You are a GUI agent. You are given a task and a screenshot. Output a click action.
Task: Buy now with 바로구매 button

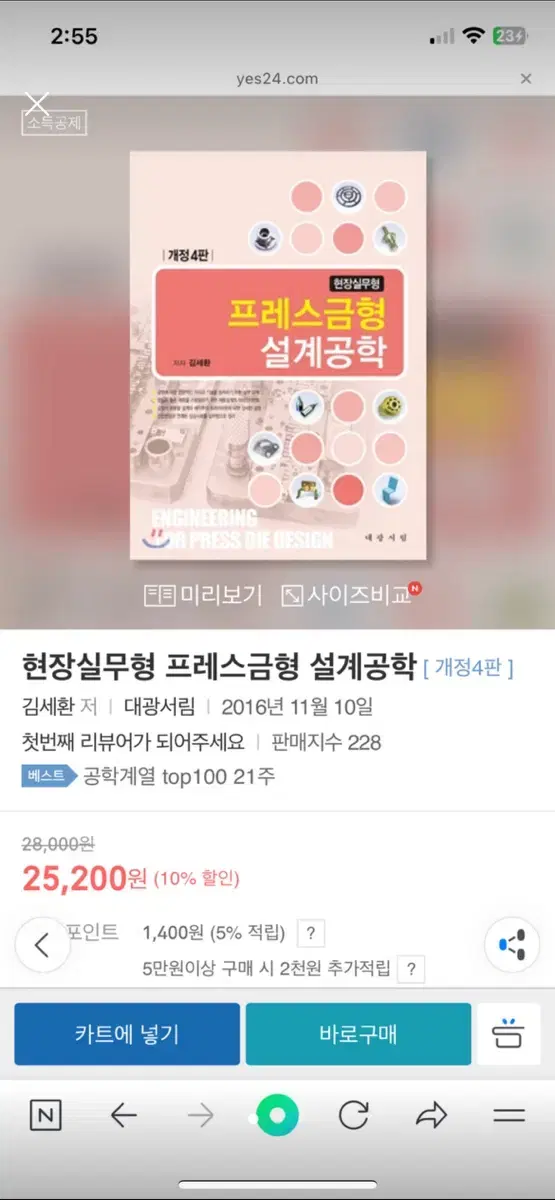coord(358,1034)
